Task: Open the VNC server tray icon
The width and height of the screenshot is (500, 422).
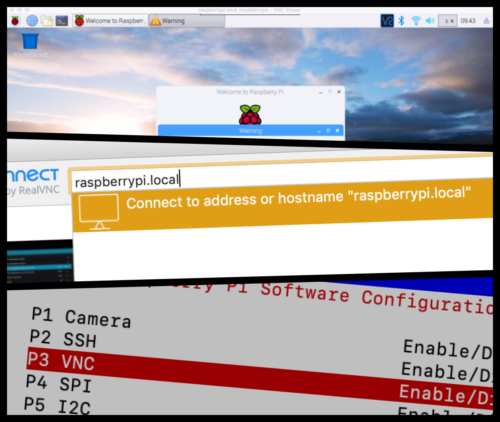Action: point(387,21)
